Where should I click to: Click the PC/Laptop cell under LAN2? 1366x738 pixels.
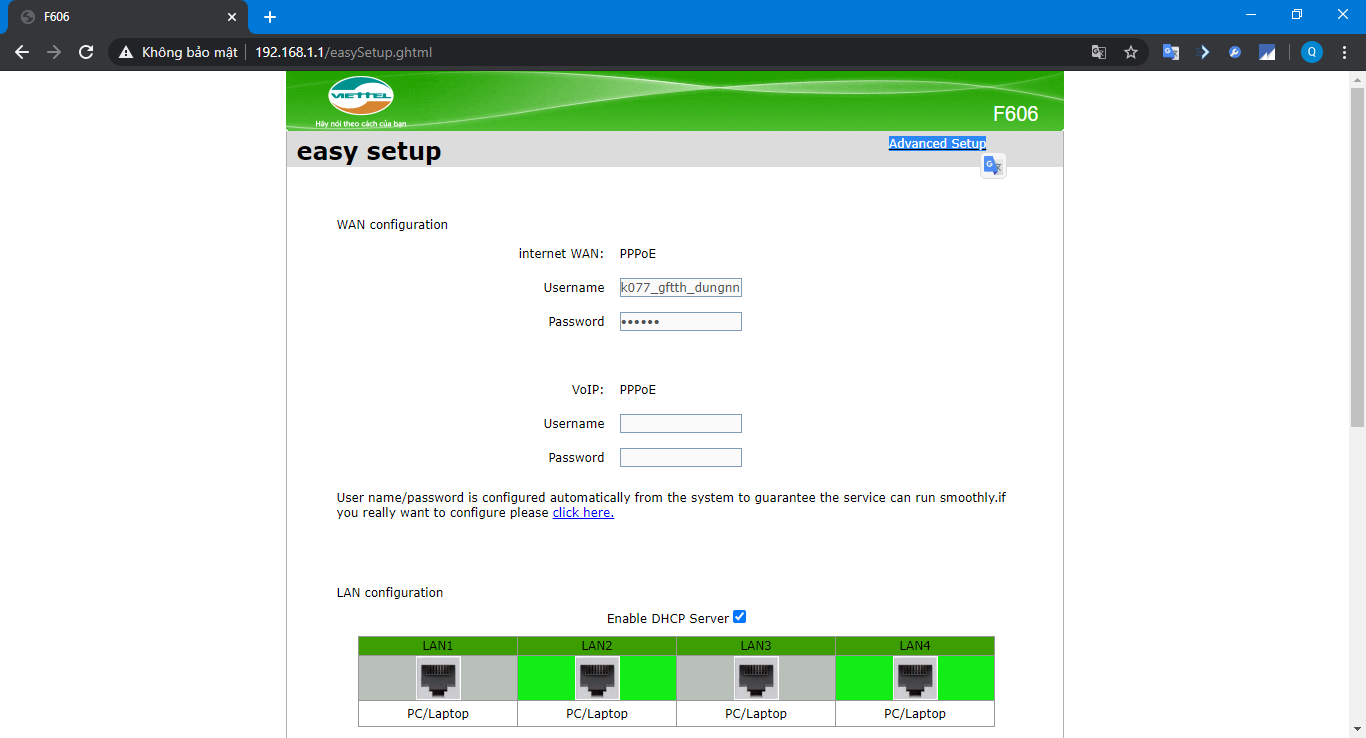pyautogui.click(x=597, y=714)
